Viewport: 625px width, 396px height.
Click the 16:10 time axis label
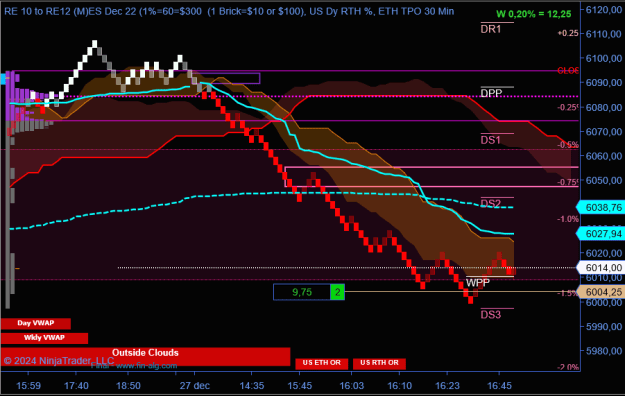click(x=399, y=386)
